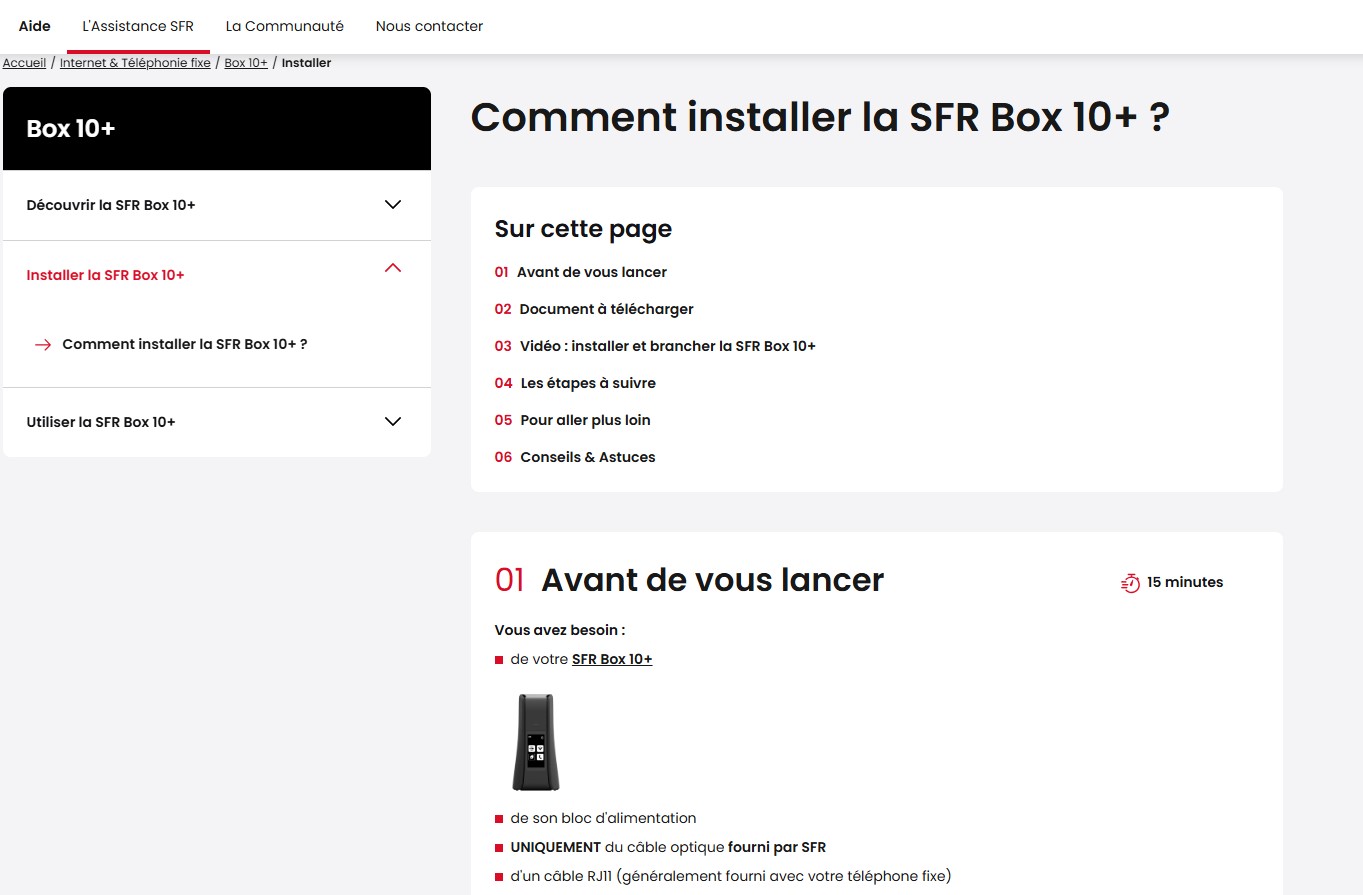This screenshot has width=1363, height=895.
Task: Click the SFR Box 10+ product image
Action: (x=536, y=741)
